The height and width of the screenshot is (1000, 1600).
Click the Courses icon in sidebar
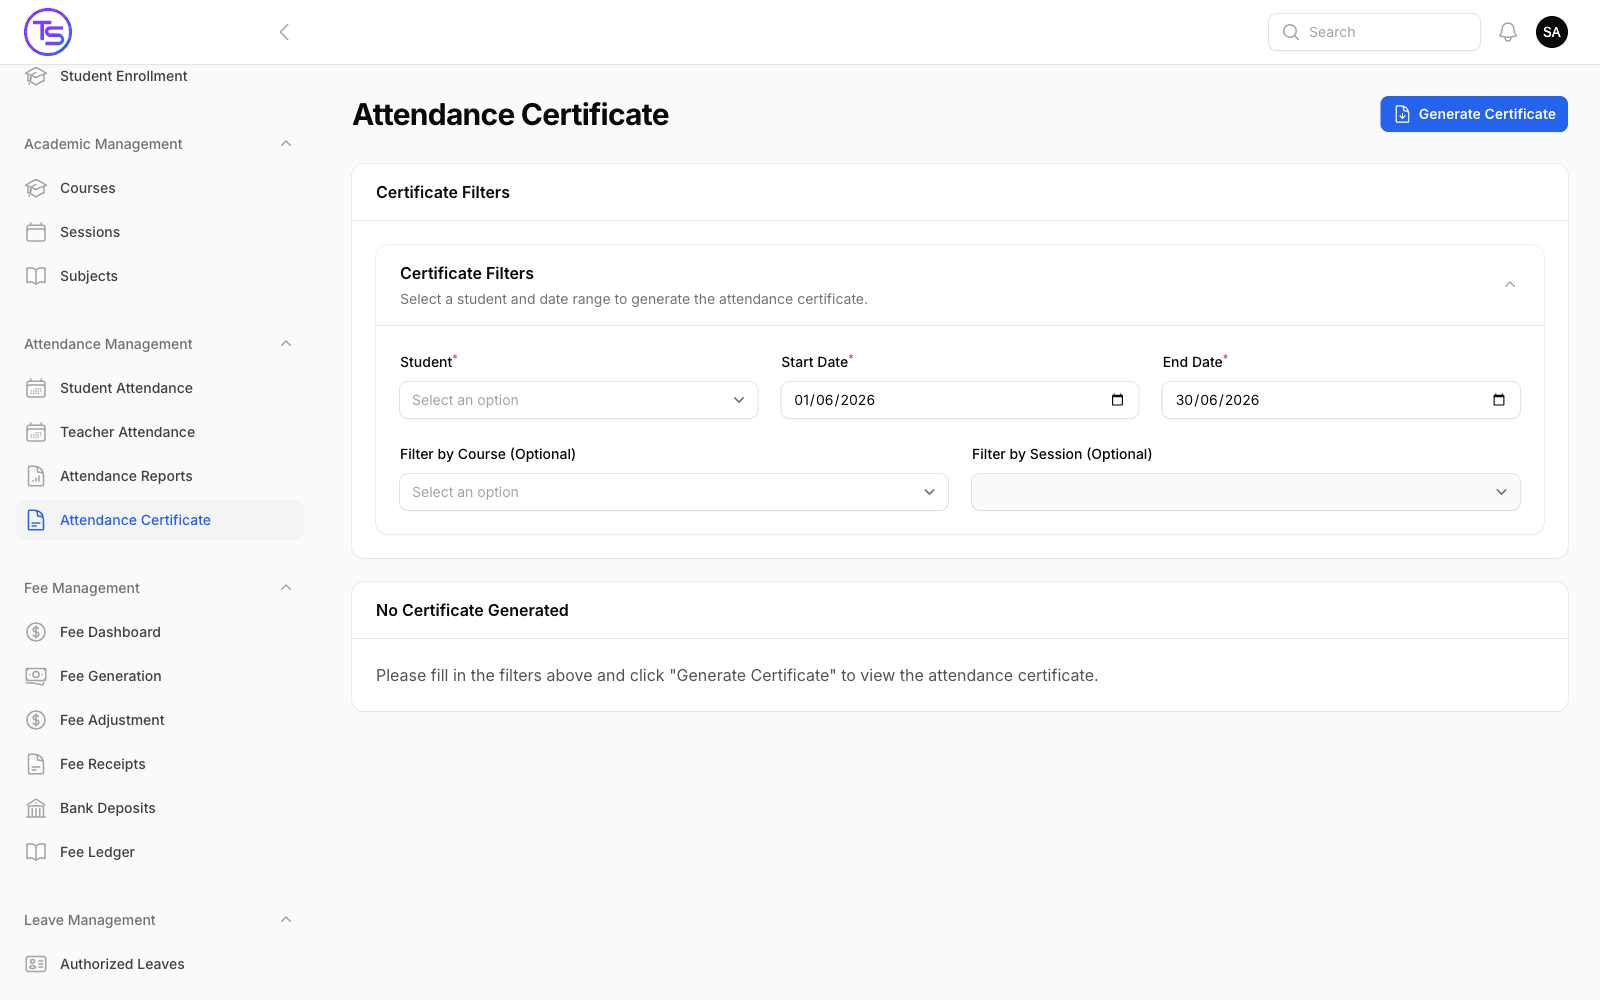(x=36, y=188)
